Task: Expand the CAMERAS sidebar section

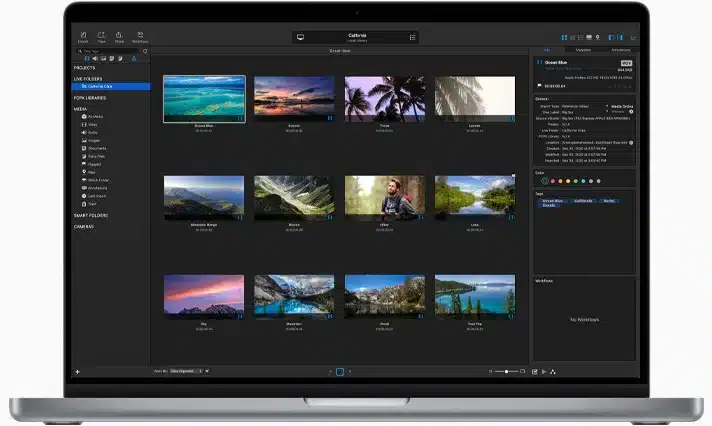Action: [84, 226]
